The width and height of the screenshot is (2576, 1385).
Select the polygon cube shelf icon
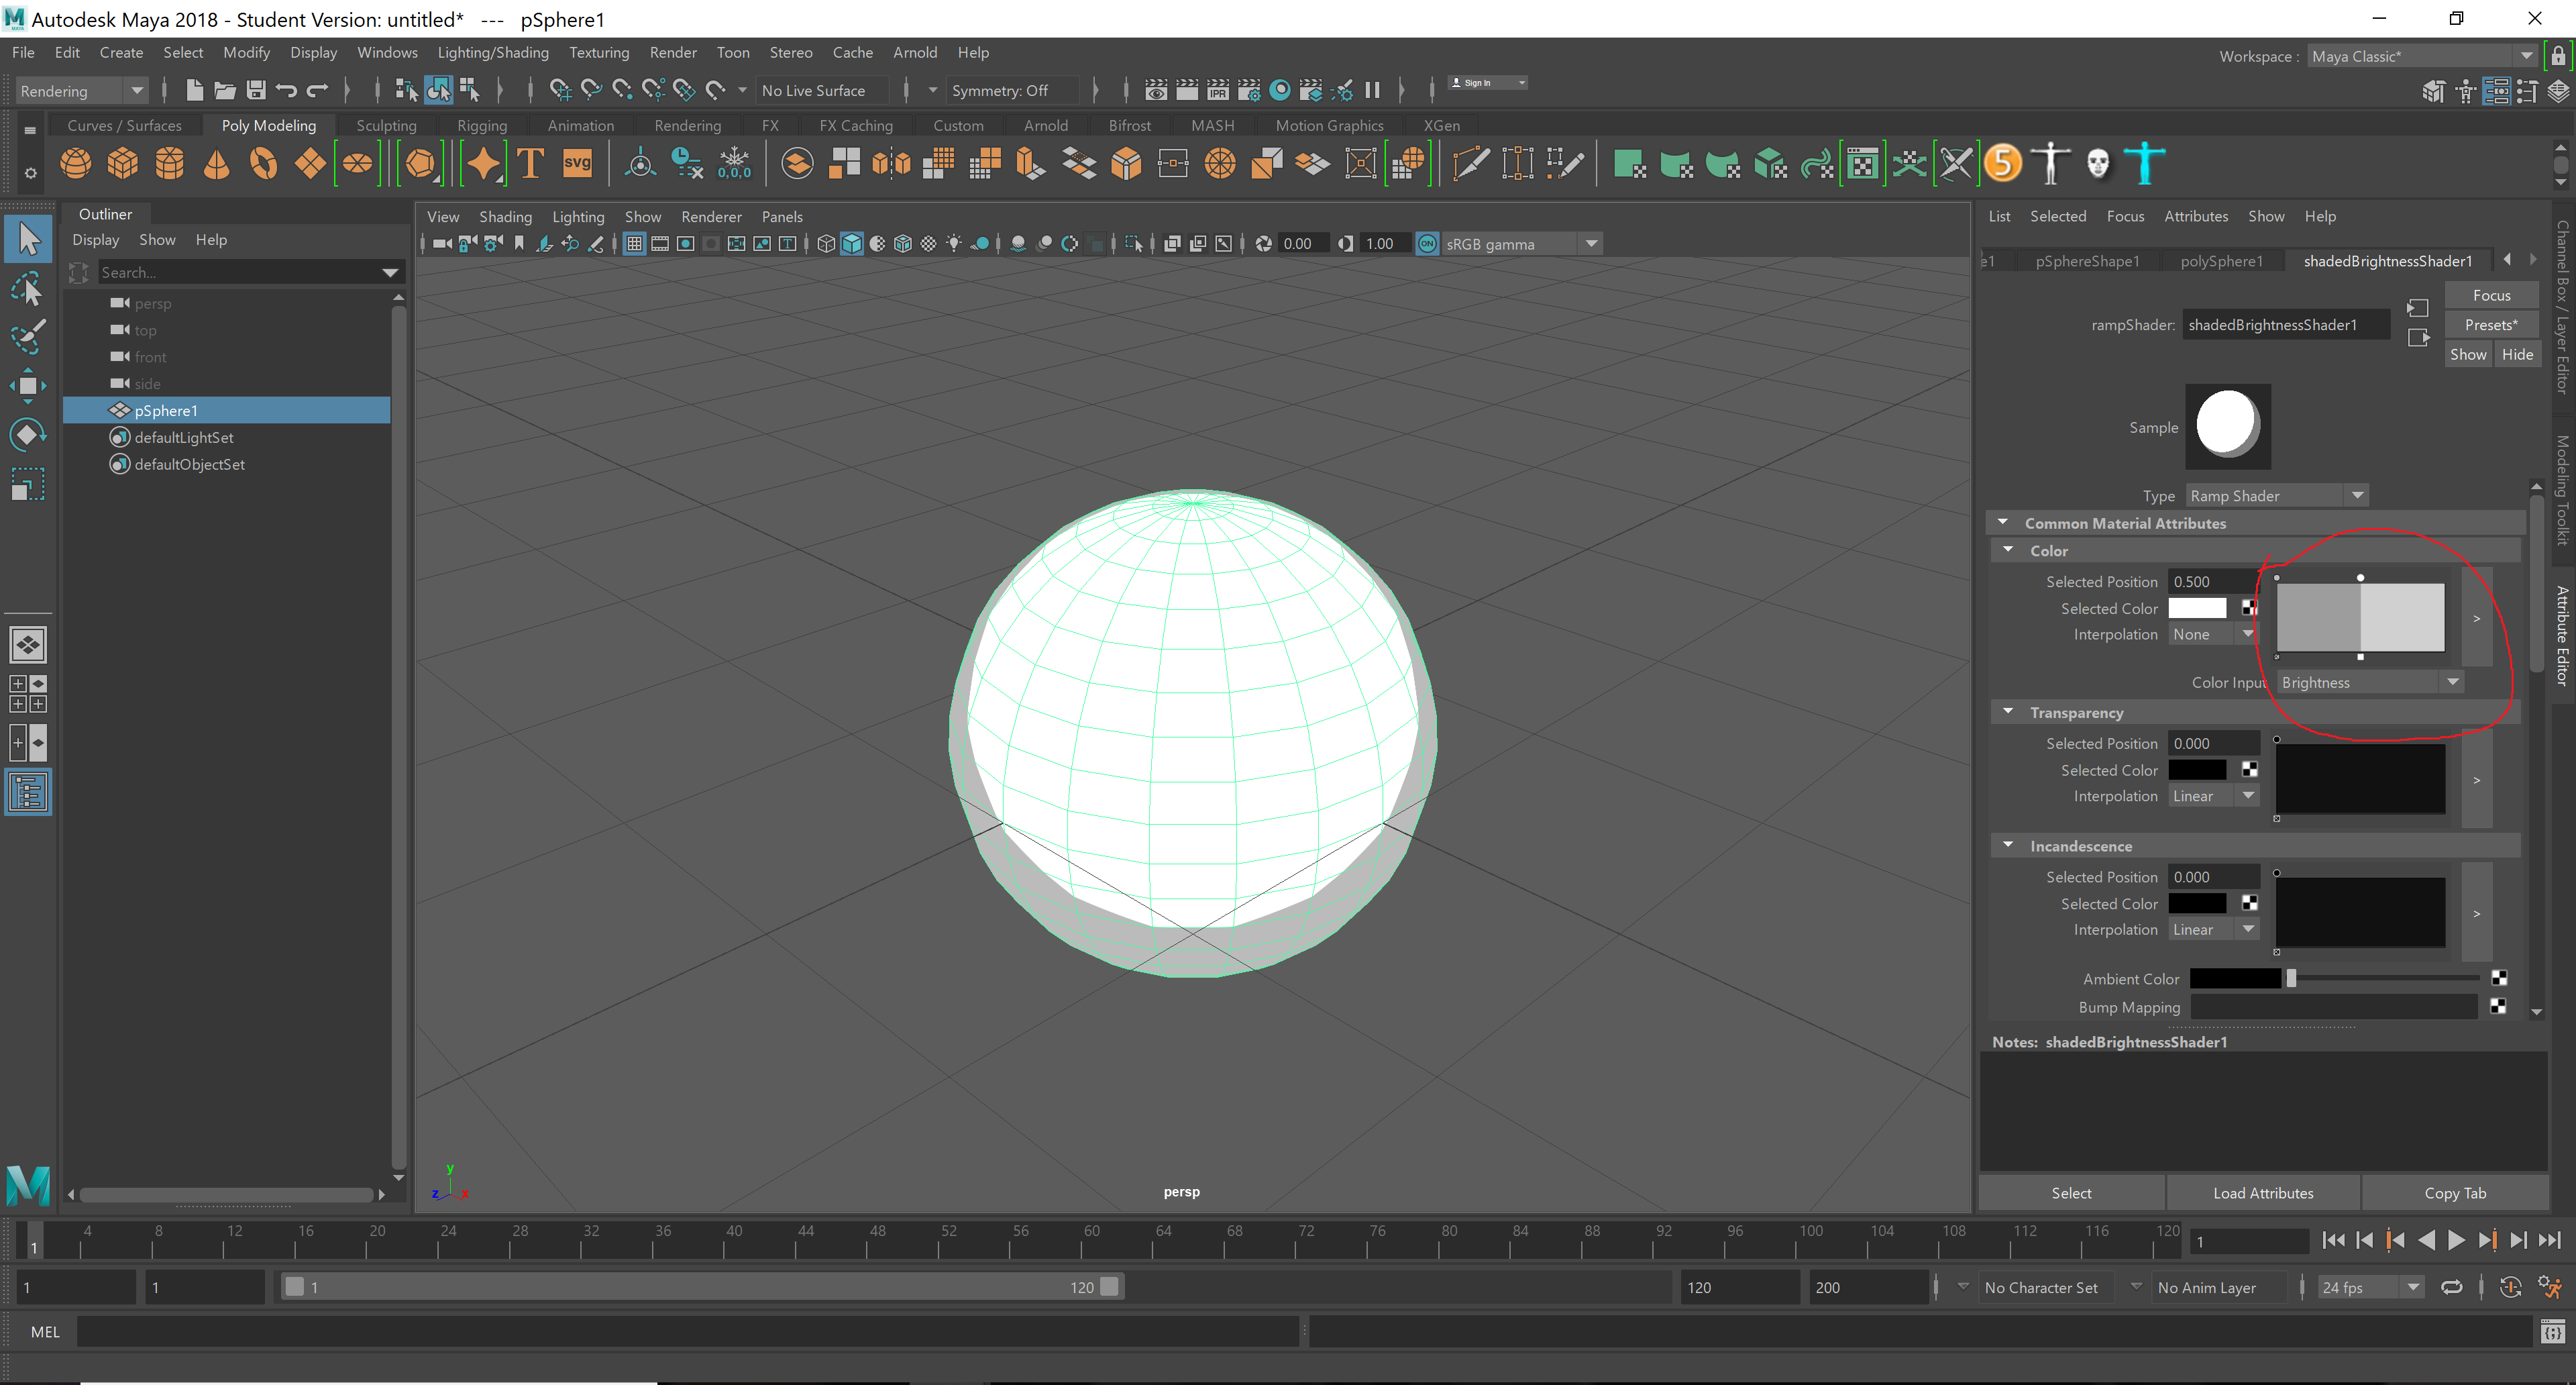coord(123,163)
